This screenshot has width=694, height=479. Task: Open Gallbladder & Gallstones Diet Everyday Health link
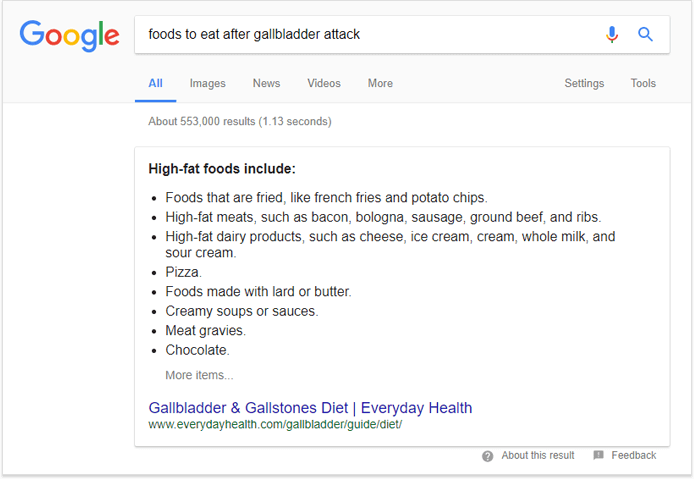(310, 407)
